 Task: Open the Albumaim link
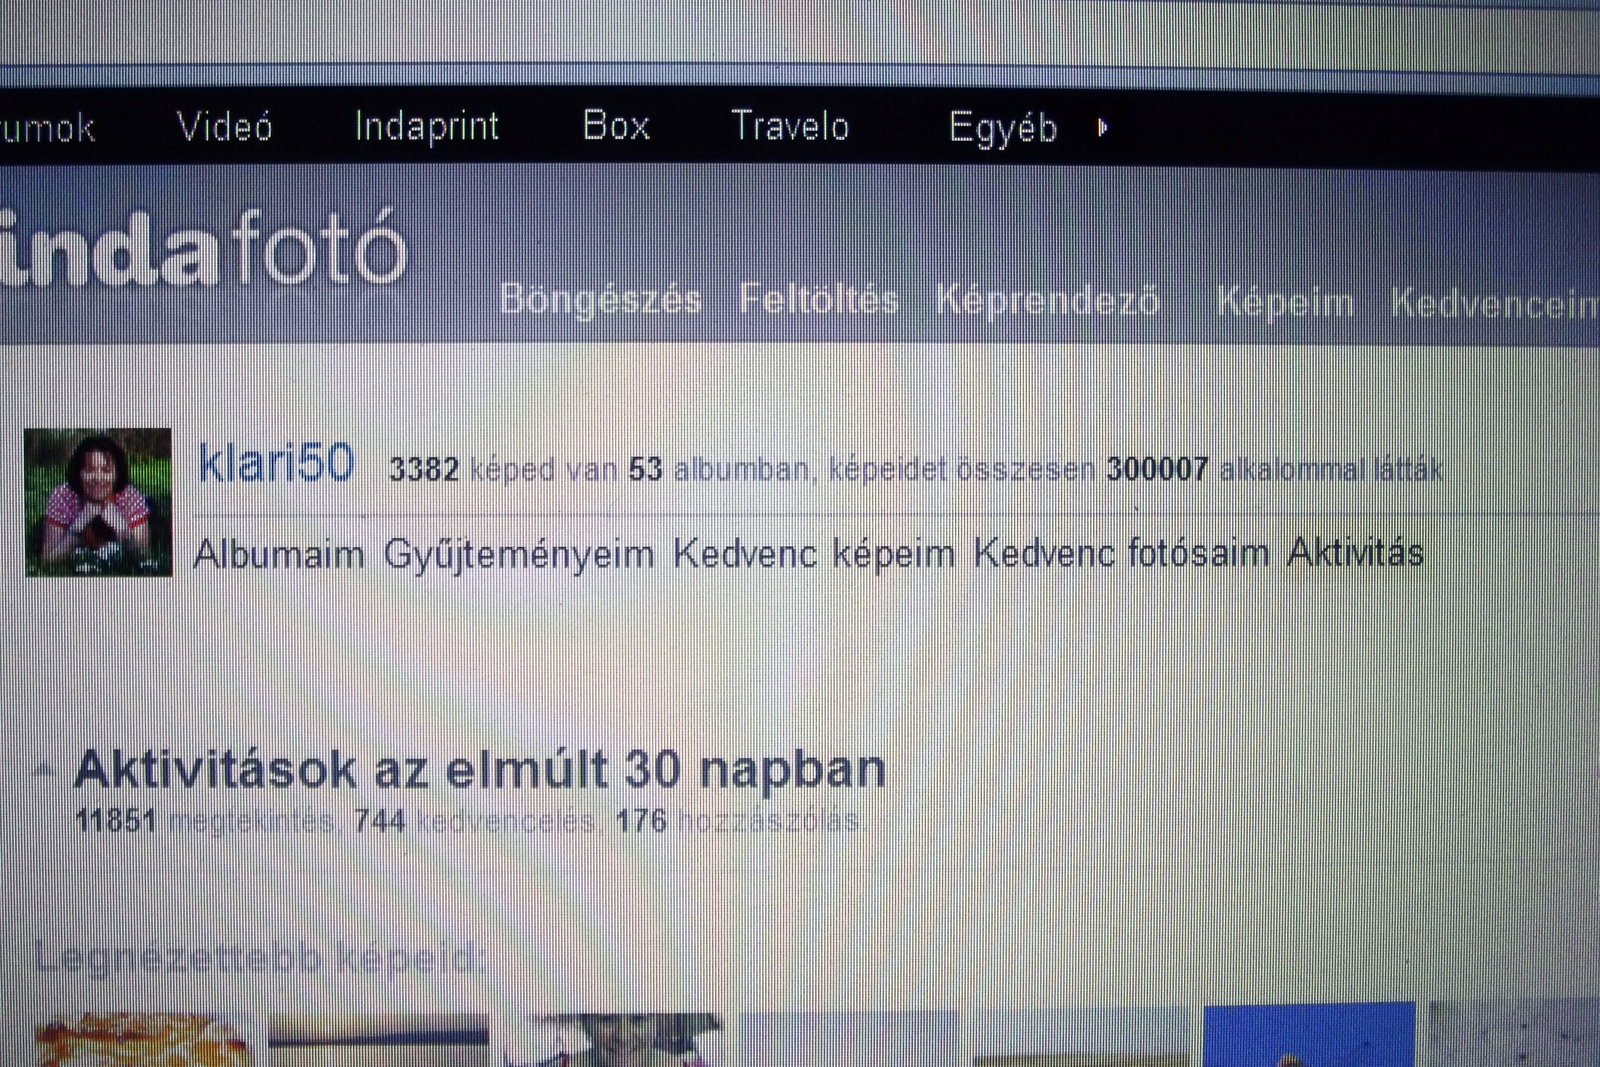(x=279, y=554)
